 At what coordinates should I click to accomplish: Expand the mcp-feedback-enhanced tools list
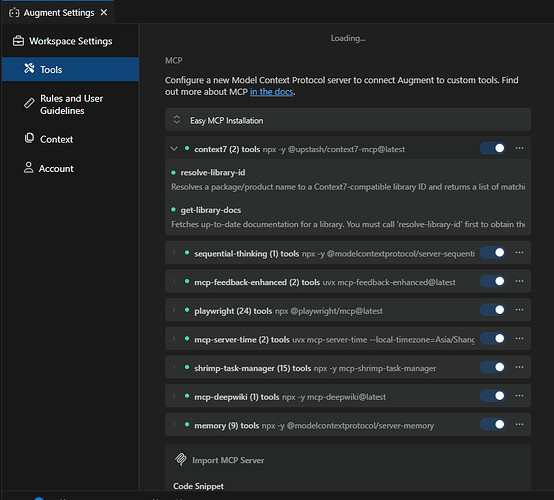coord(174,281)
